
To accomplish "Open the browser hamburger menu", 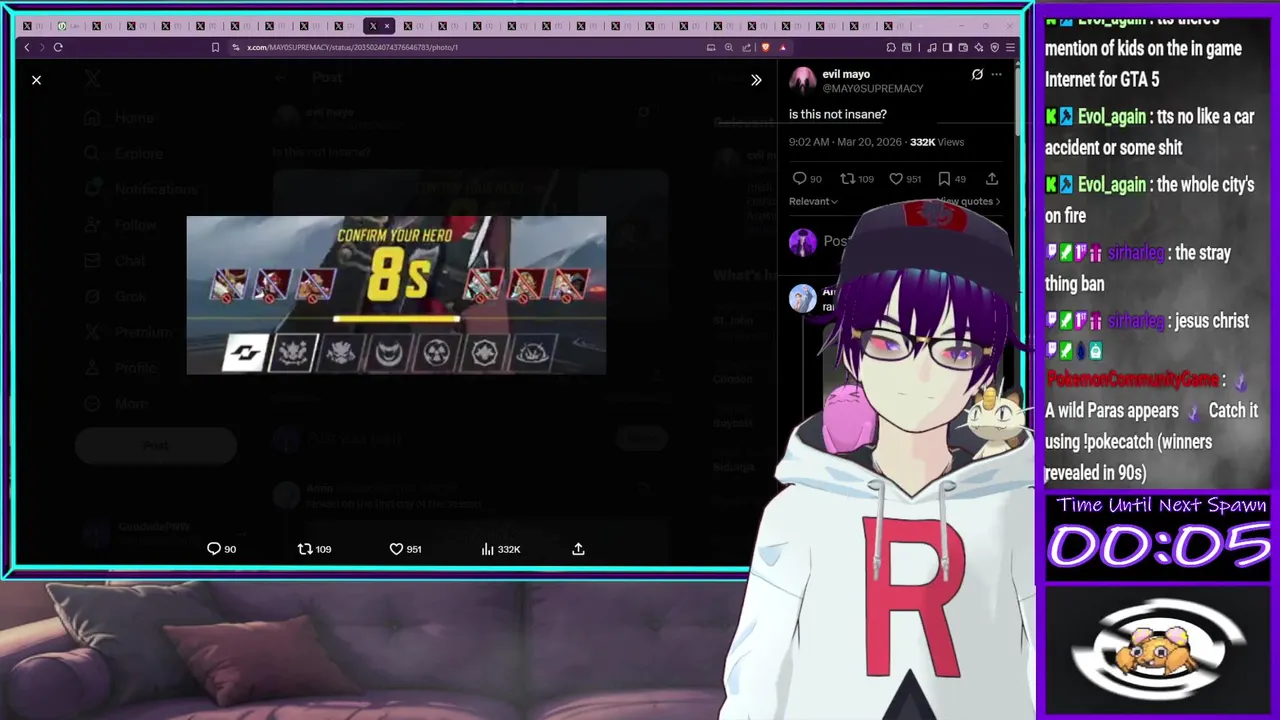I will click(1010, 47).
